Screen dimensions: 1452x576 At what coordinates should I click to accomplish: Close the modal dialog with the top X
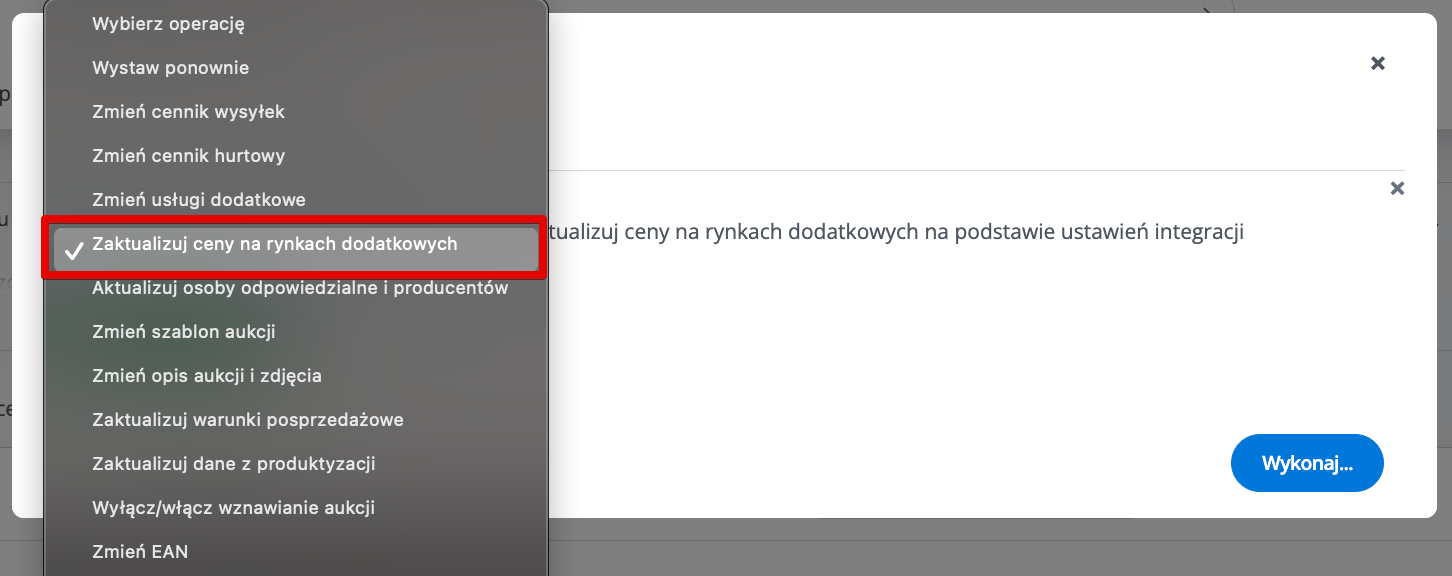coord(1377,63)
